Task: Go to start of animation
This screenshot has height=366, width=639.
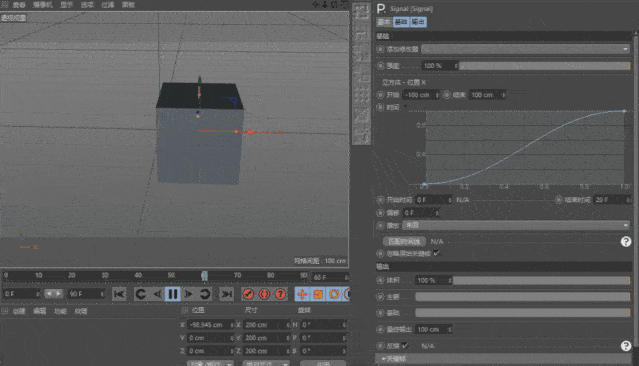Action: tap(119, 294)
